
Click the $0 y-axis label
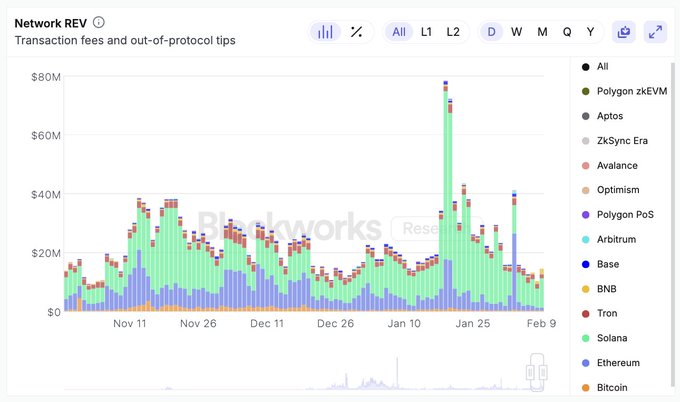pos(54,312)
